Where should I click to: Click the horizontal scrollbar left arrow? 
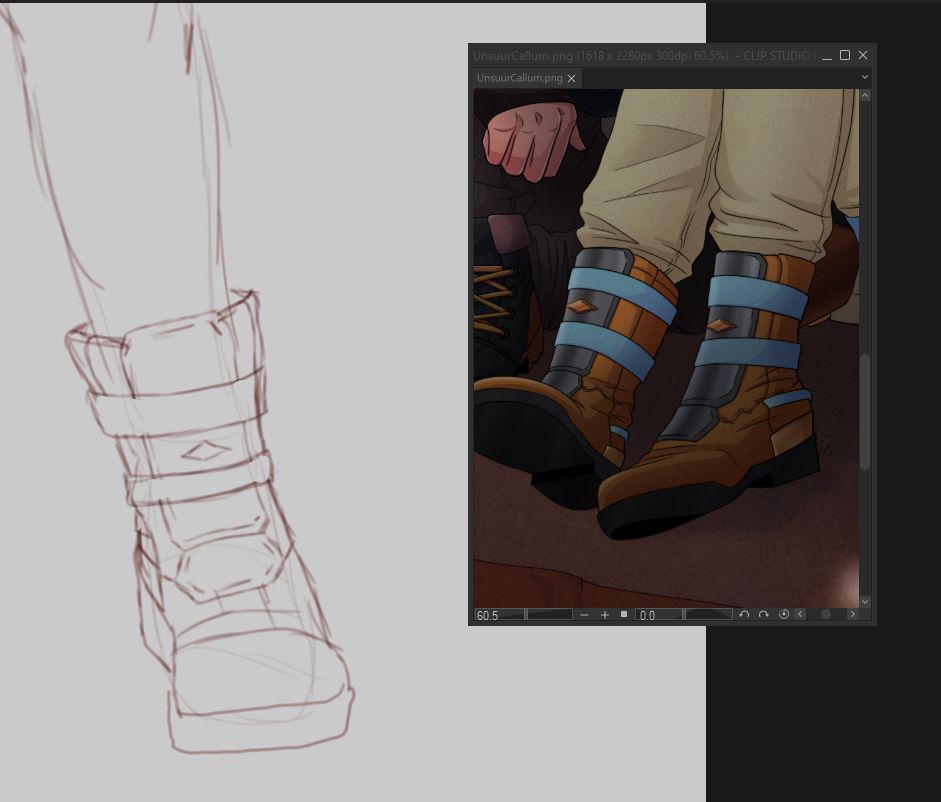pos(800,614)
